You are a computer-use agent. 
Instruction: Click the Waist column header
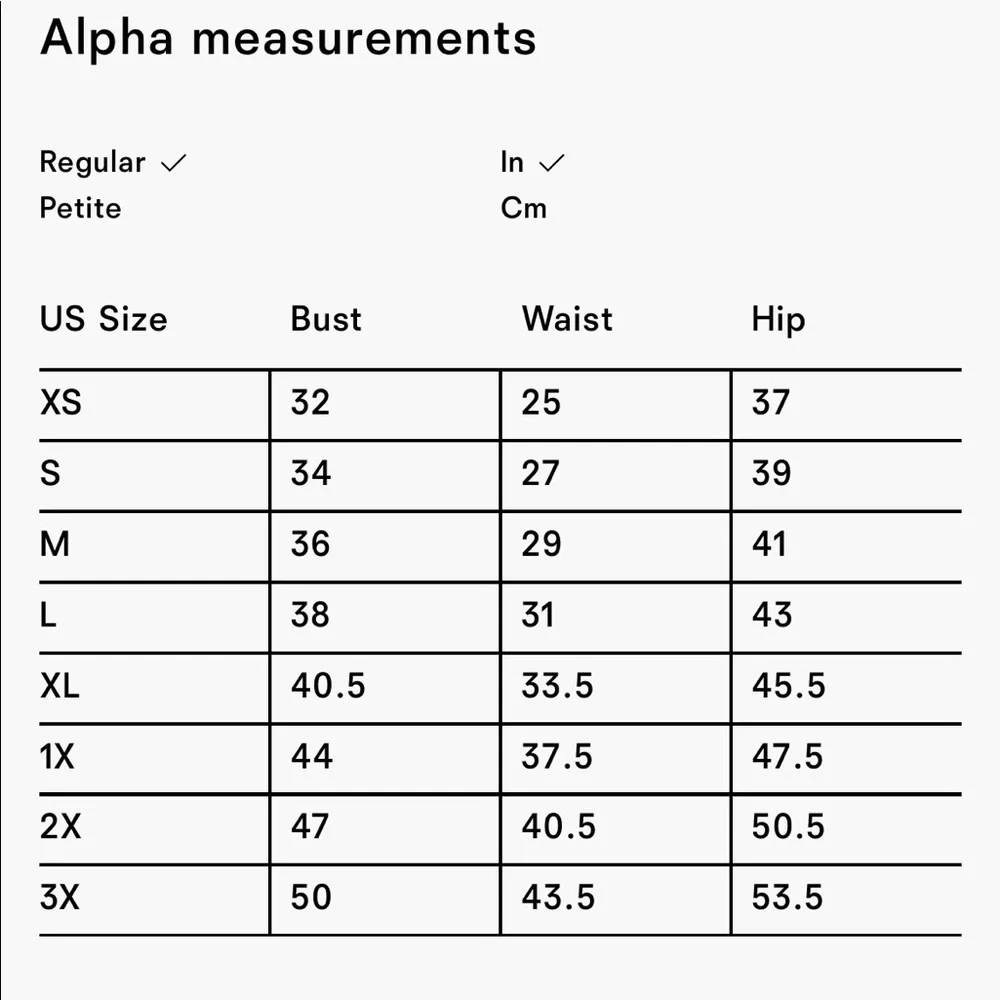click(567, 319)
